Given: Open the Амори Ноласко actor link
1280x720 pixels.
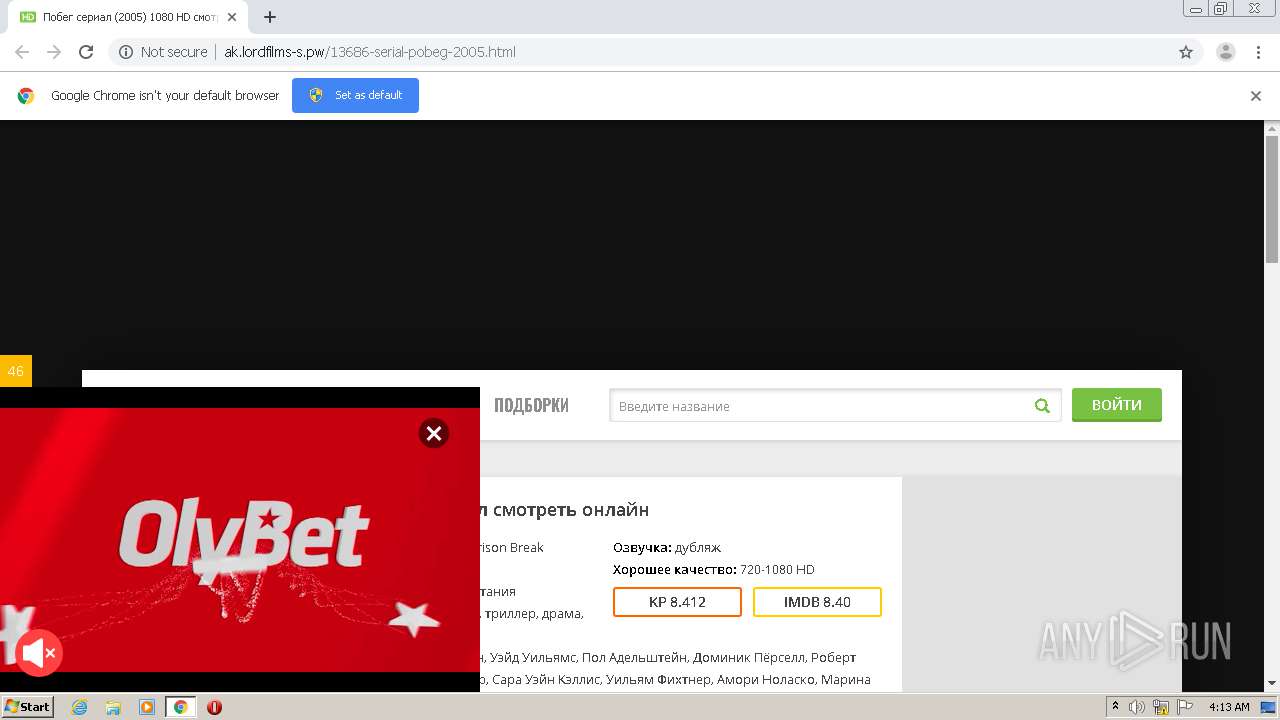Looking at the screenshot, I should pos(768,679).
